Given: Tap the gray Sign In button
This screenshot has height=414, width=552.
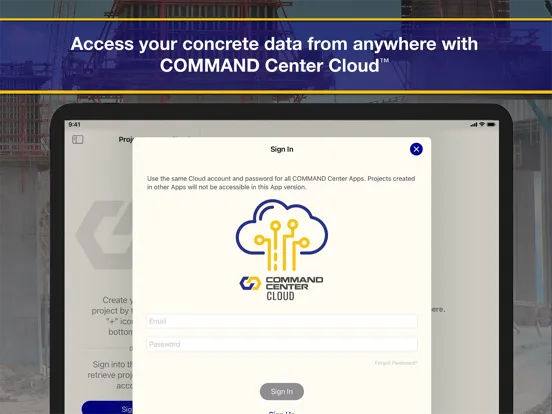Looking at the screenshot, I should 282,391.
